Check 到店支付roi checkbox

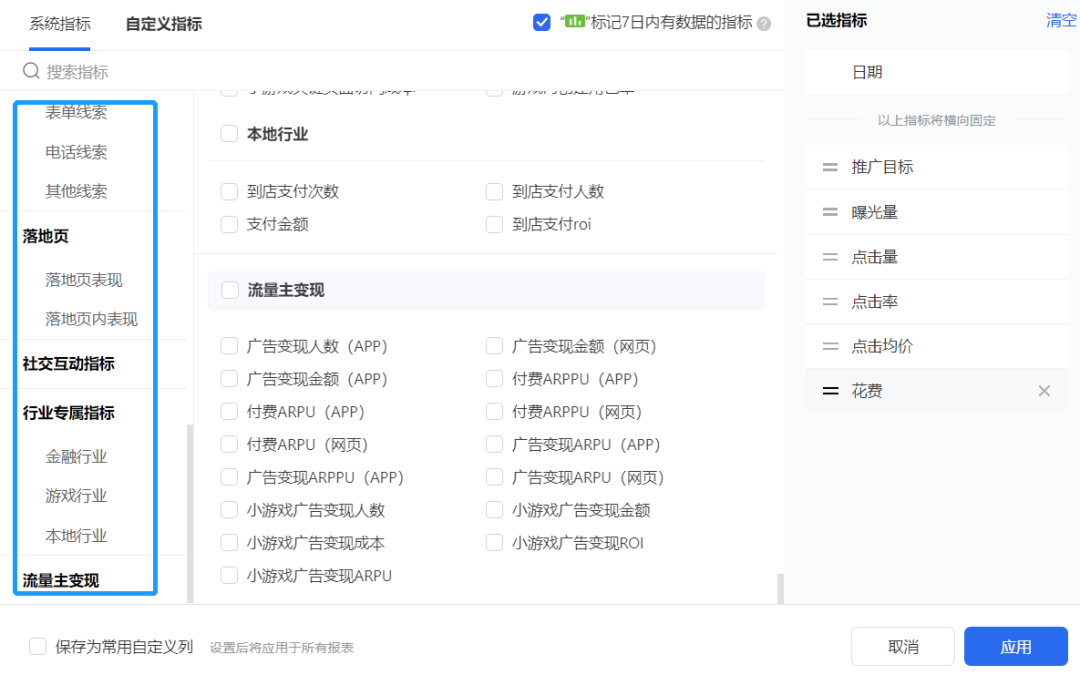[x=494, y=225]
